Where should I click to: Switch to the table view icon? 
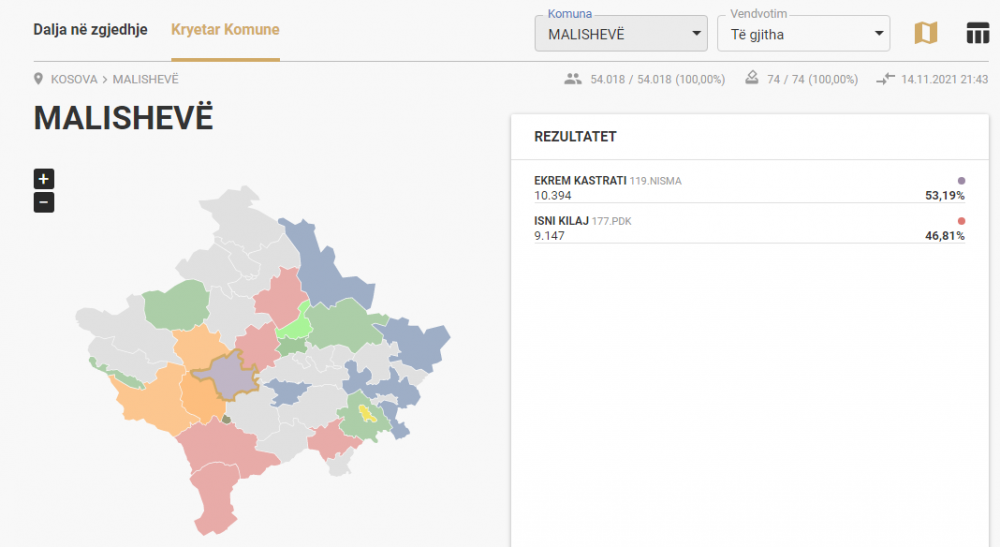coord(977,33)
